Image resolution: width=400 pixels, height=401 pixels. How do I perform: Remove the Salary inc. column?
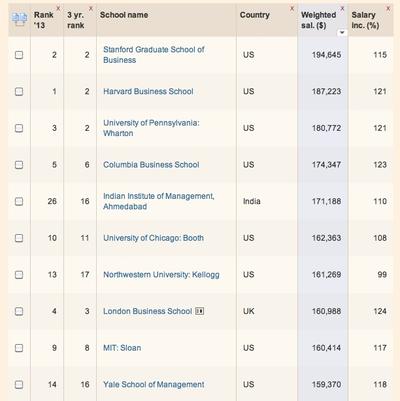point(388,8)
